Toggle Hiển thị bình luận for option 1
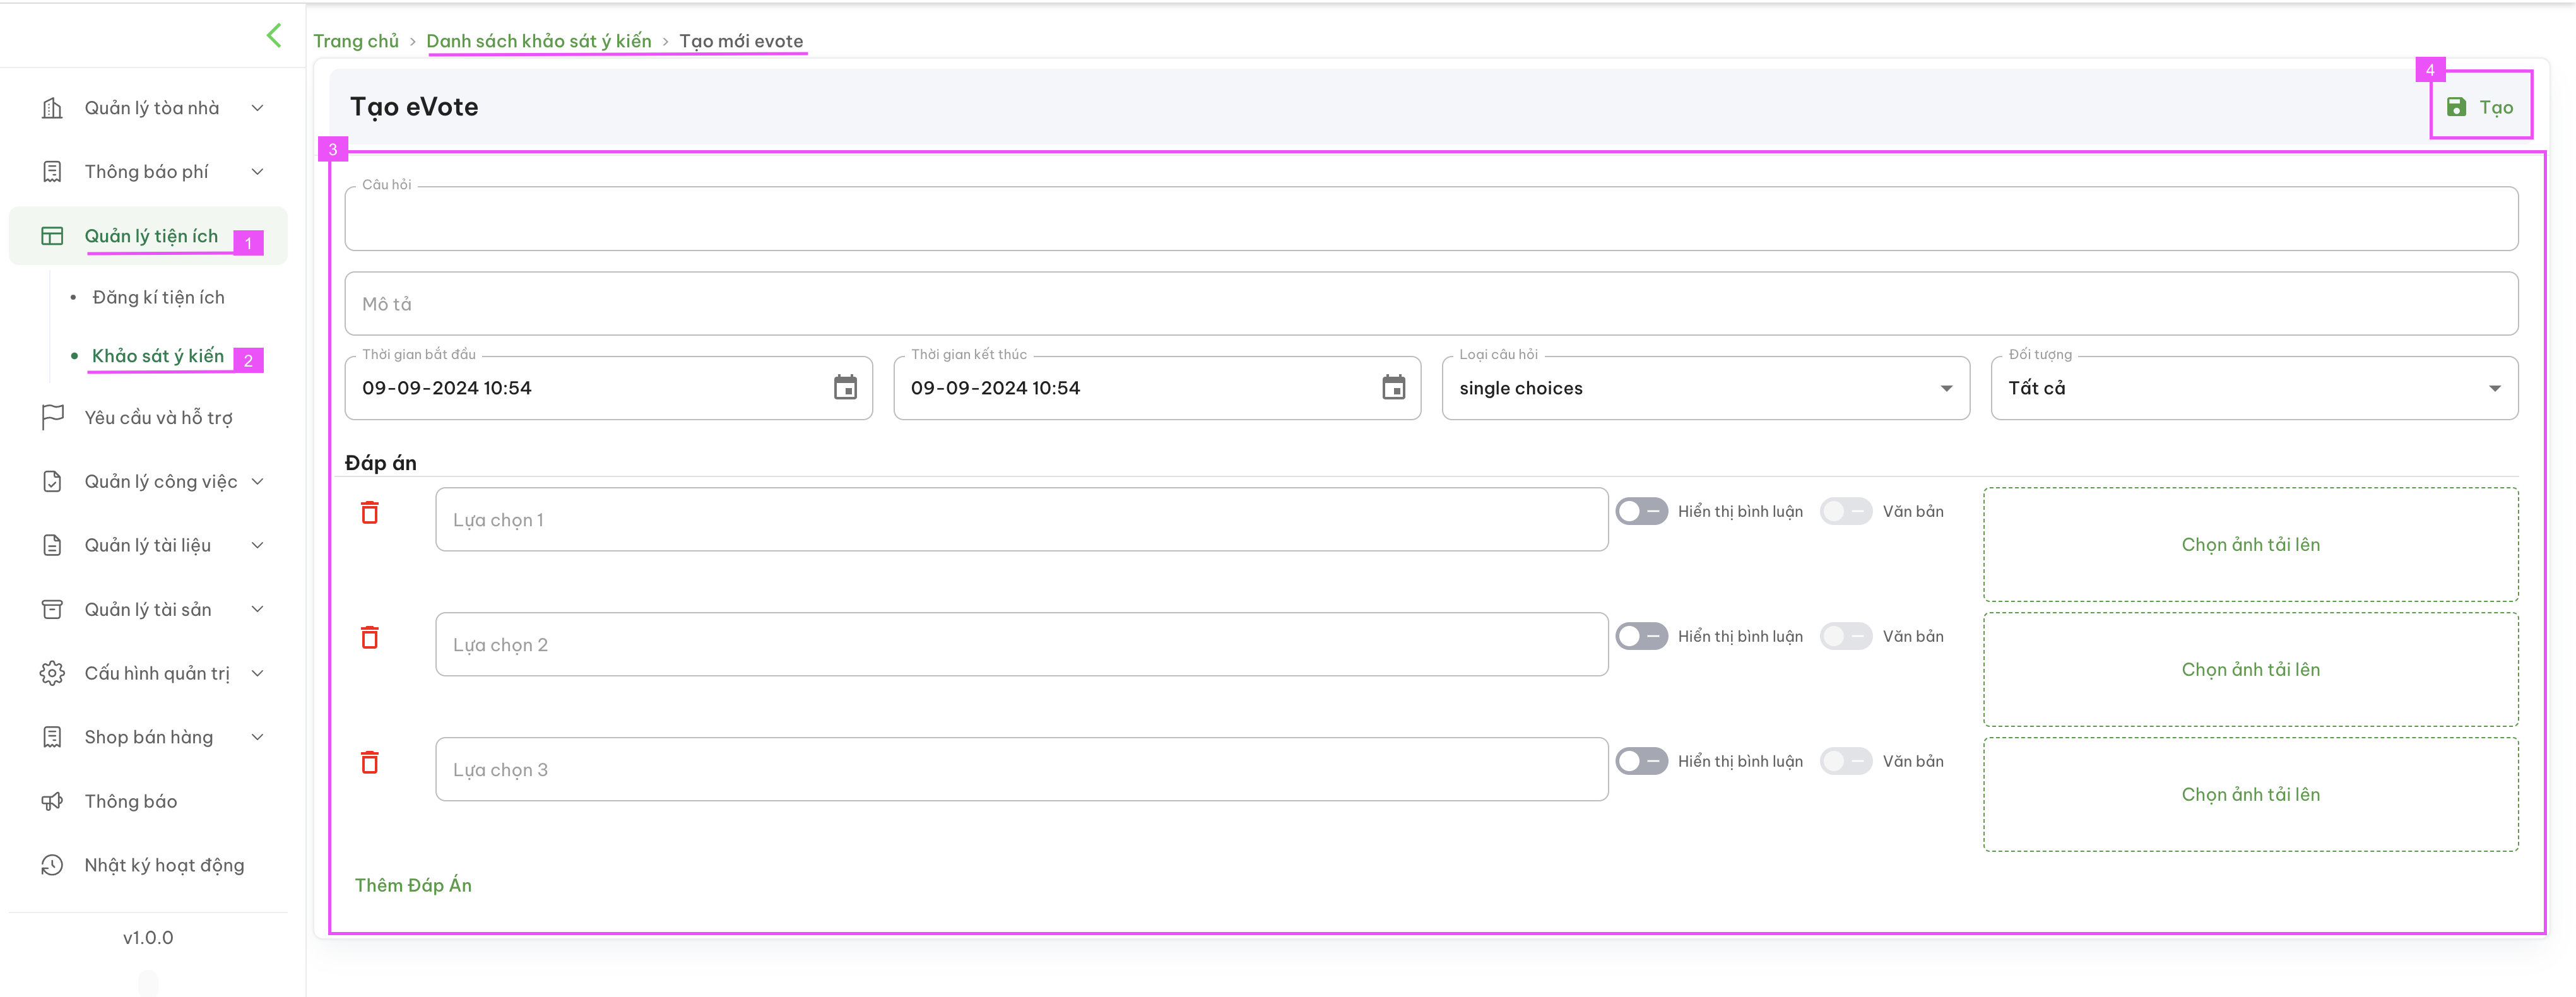Viewport: 2576px width, 997px height. [1641, 511]
